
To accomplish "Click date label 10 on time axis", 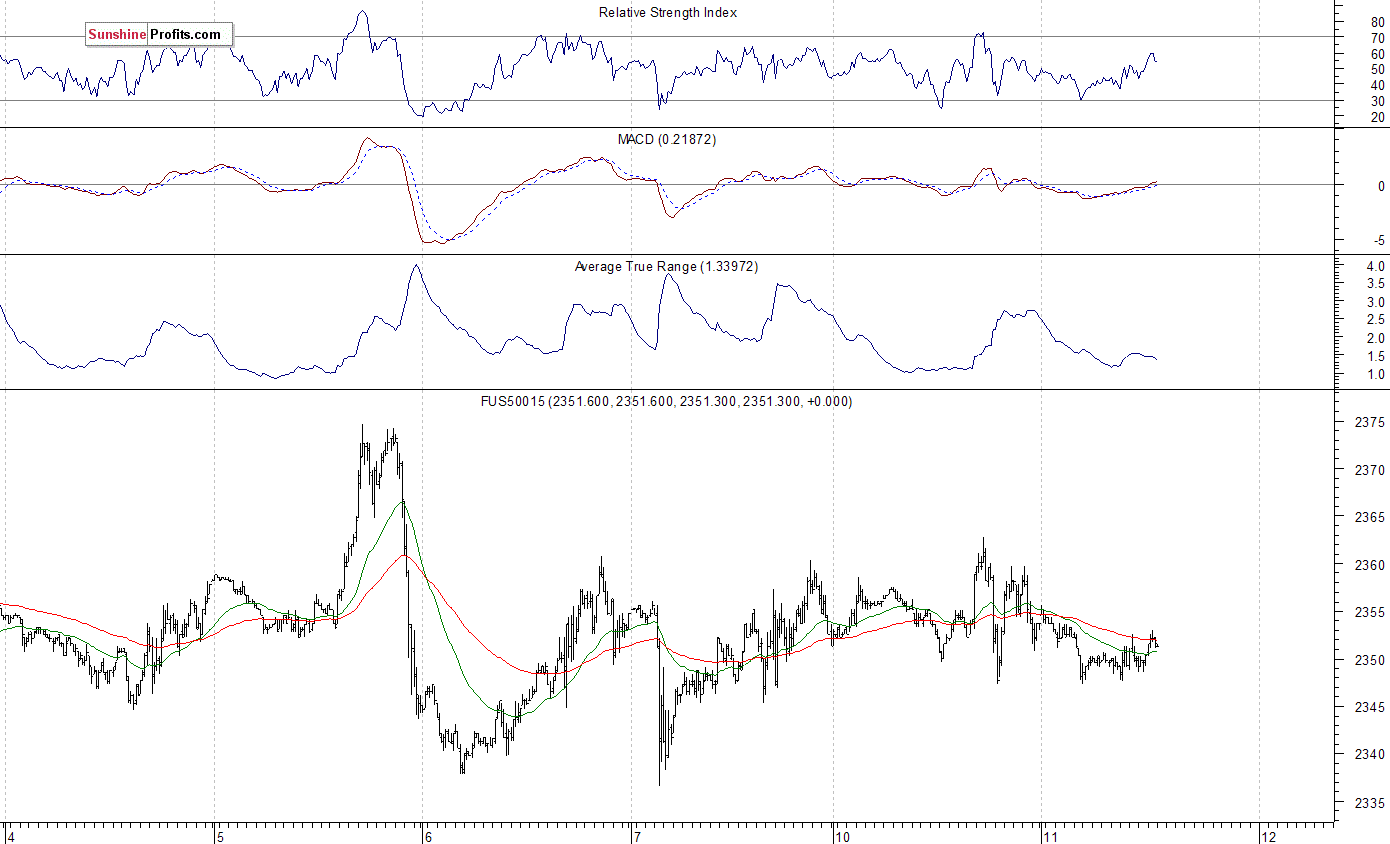I will pyautogui.click(x=842, y=836).
